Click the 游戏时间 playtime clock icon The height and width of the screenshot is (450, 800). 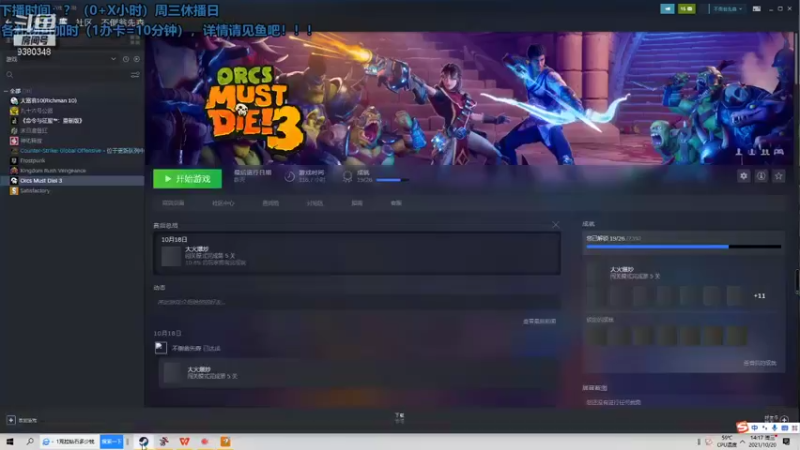[289, 177]
